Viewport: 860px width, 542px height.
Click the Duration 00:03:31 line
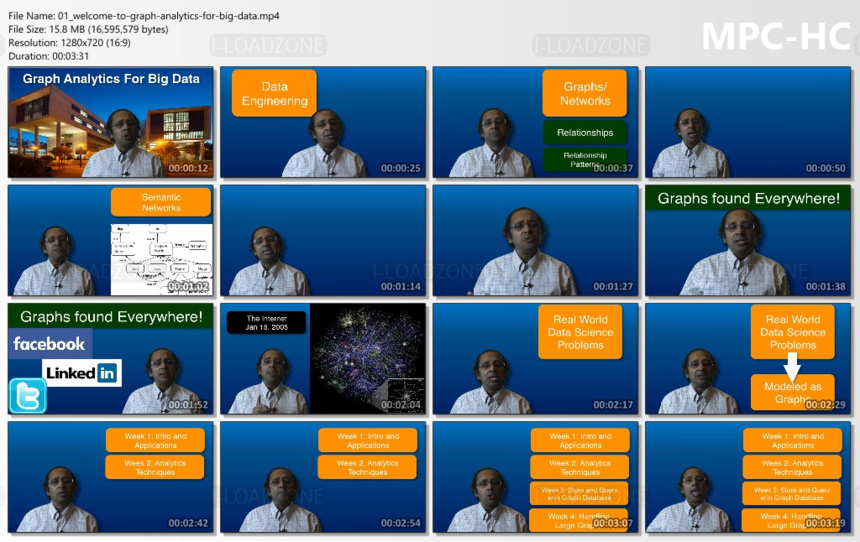click(x=48, y=56)
